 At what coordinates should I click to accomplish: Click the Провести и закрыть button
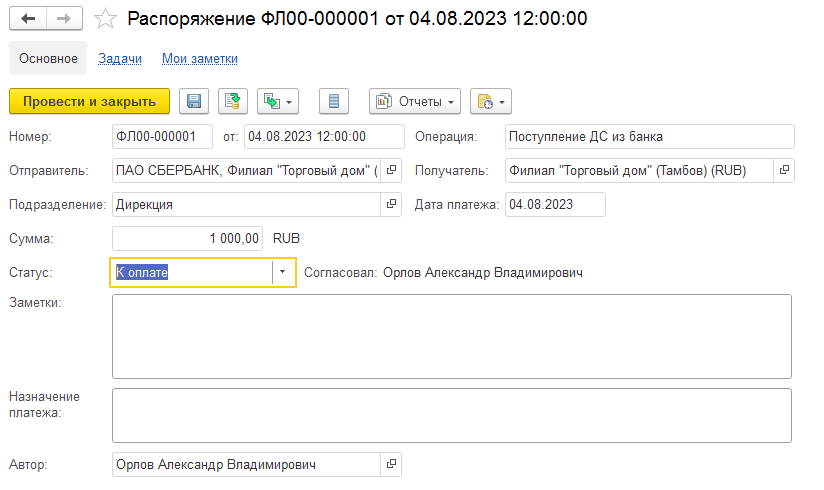pyautogui.click(x=89, y=101)
